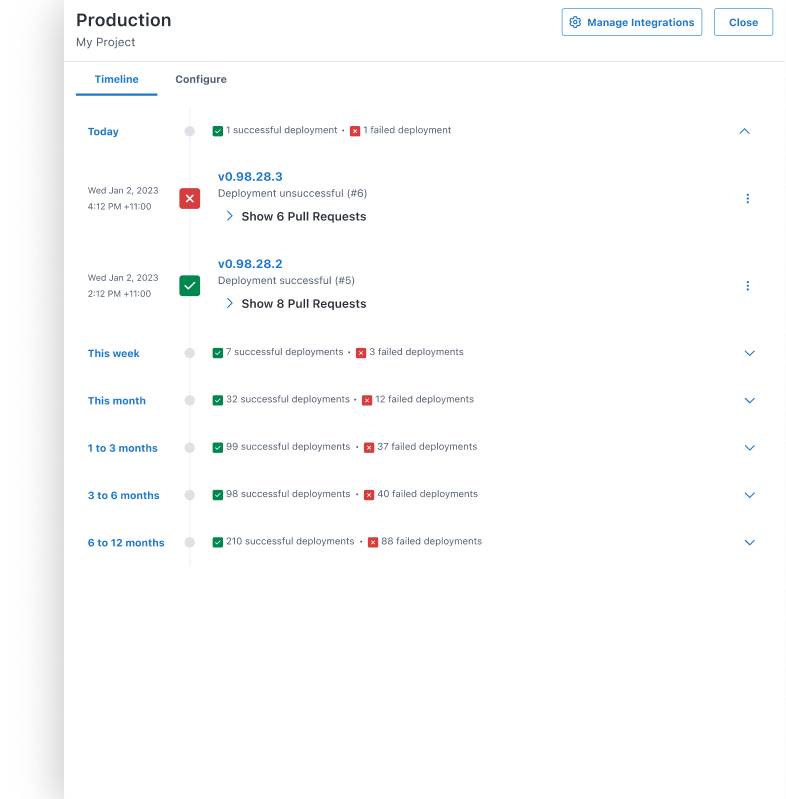Expand the This month section chevron
This screenshot has height=799, width=786.
pyautogui.click(x=749, y=400)
